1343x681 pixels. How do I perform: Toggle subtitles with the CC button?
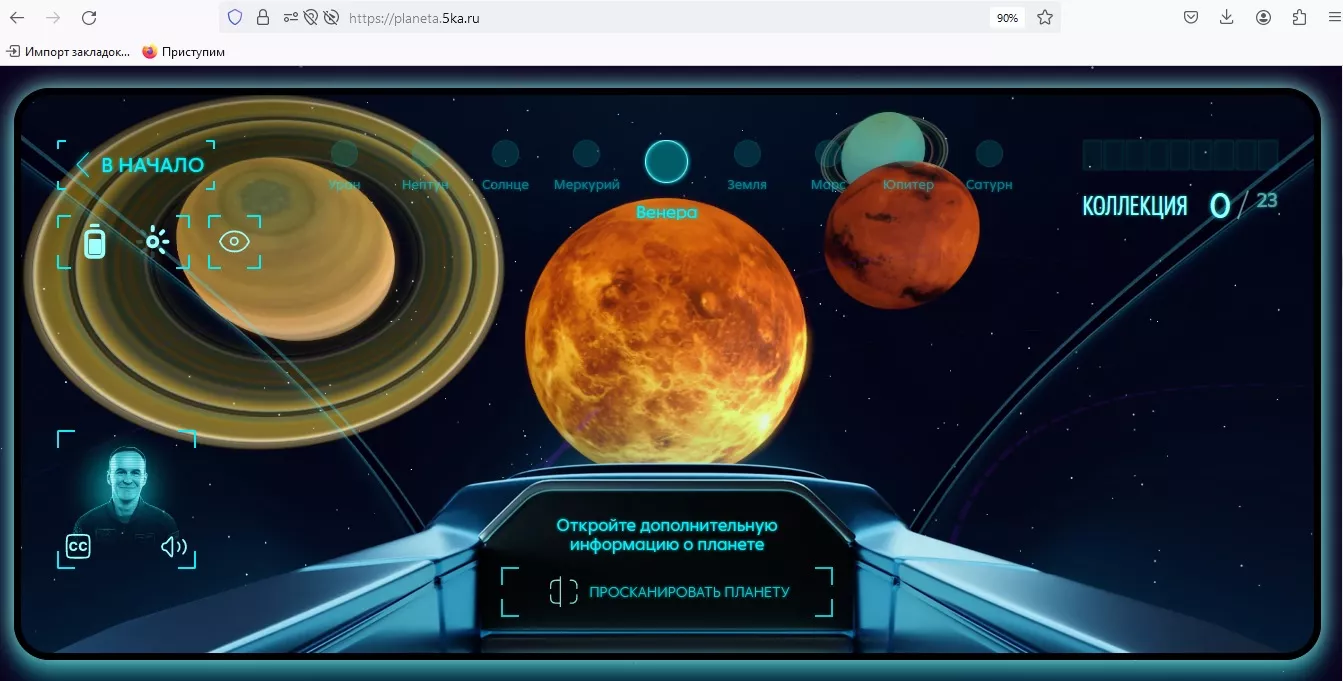click(x=78, y=546)
